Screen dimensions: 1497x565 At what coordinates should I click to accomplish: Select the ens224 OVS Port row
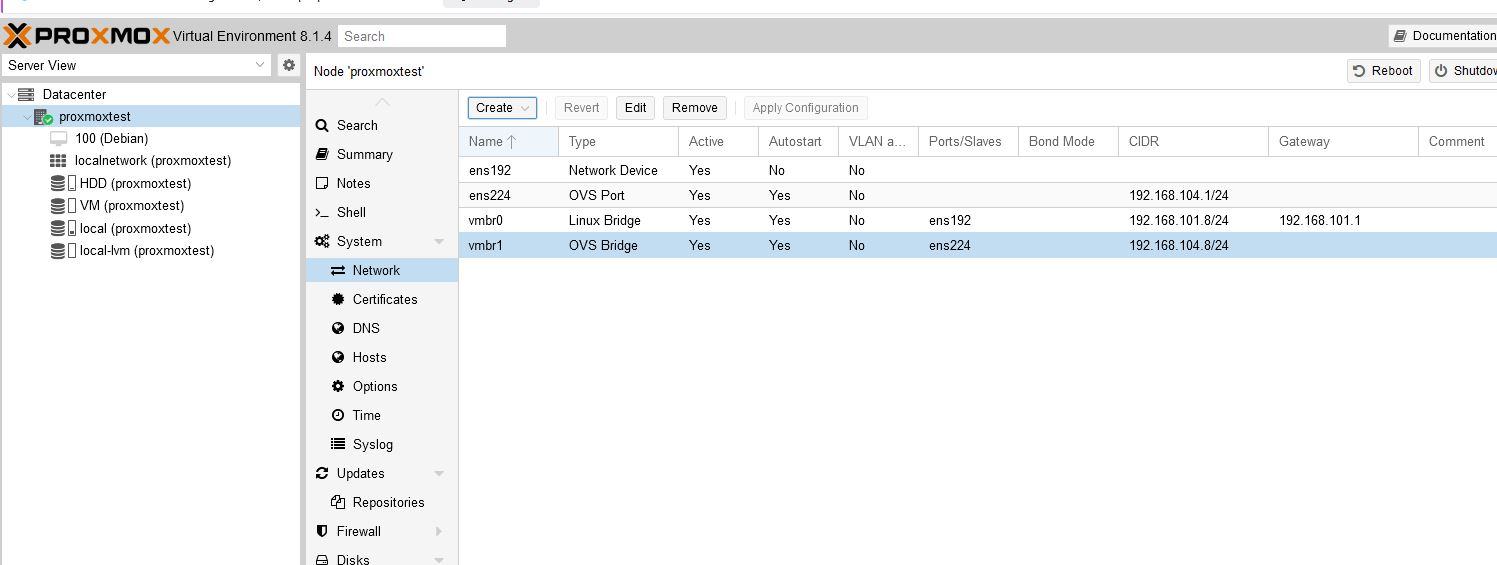point(978,195)
